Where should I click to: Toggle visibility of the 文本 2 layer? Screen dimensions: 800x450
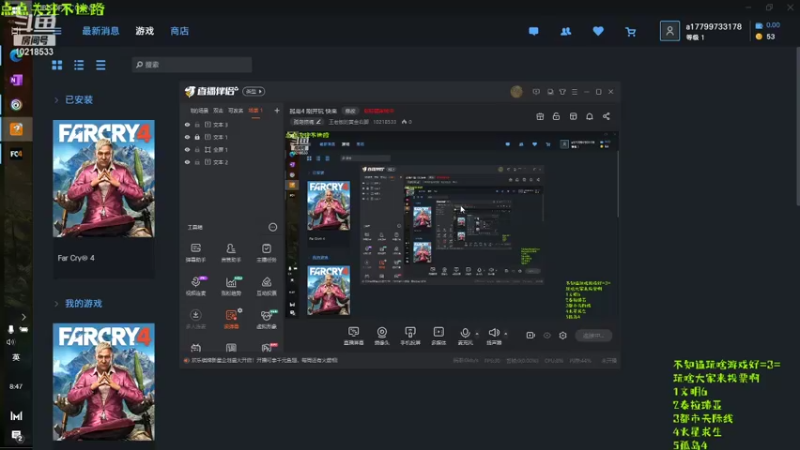(187, 162)
